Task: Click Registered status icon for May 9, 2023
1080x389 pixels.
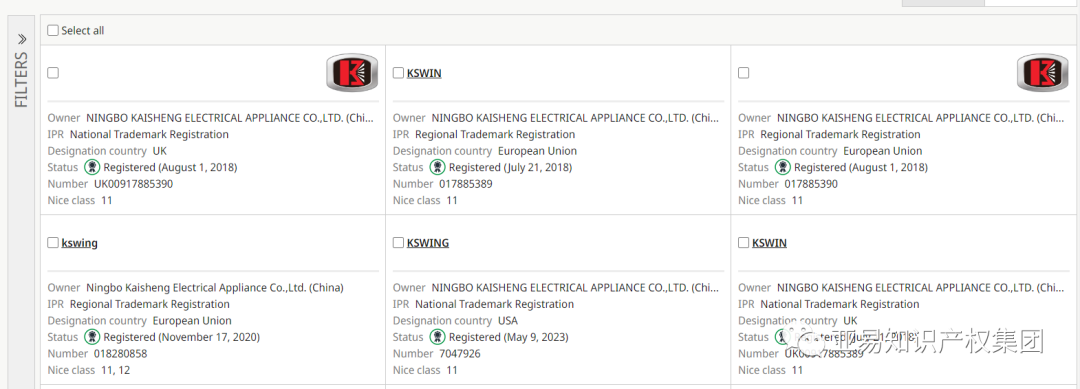Action: coord(437,337)
